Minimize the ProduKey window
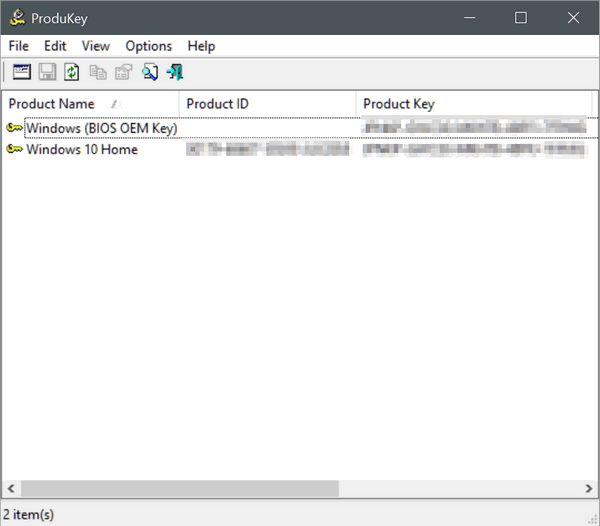 point(470,18)
